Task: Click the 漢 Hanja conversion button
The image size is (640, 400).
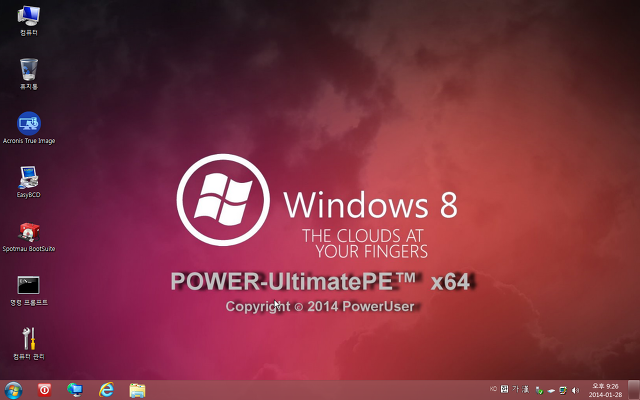Action: (526, 389)
